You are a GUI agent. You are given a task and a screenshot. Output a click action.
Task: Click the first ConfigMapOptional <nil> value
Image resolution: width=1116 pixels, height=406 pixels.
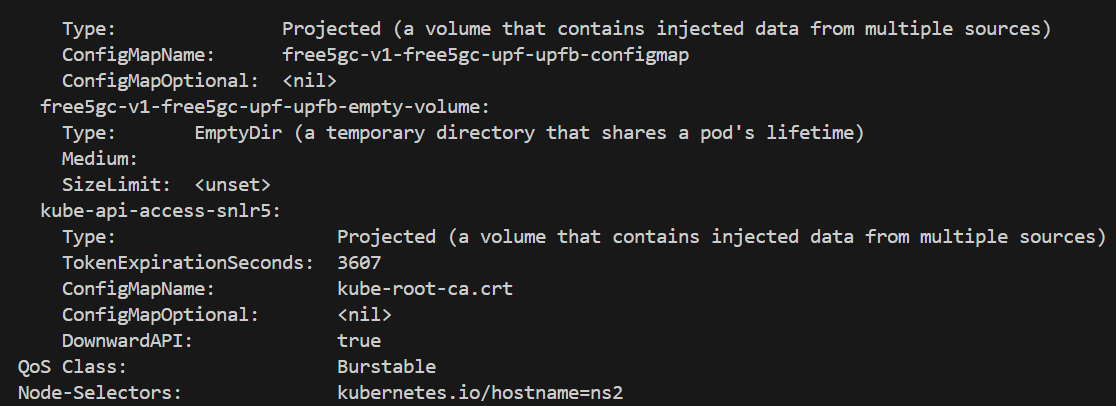[310, 81]
